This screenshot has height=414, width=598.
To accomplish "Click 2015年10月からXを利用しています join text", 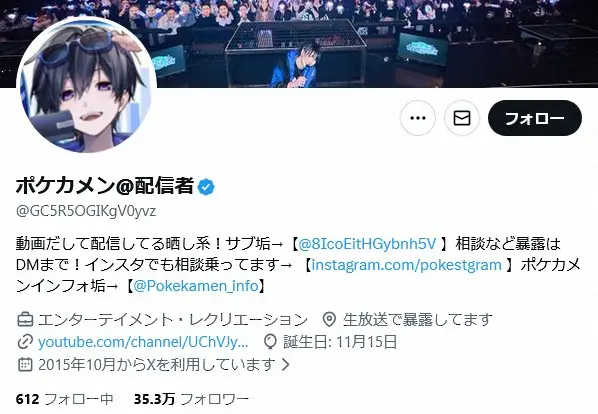I will click(x=157, y=365).
